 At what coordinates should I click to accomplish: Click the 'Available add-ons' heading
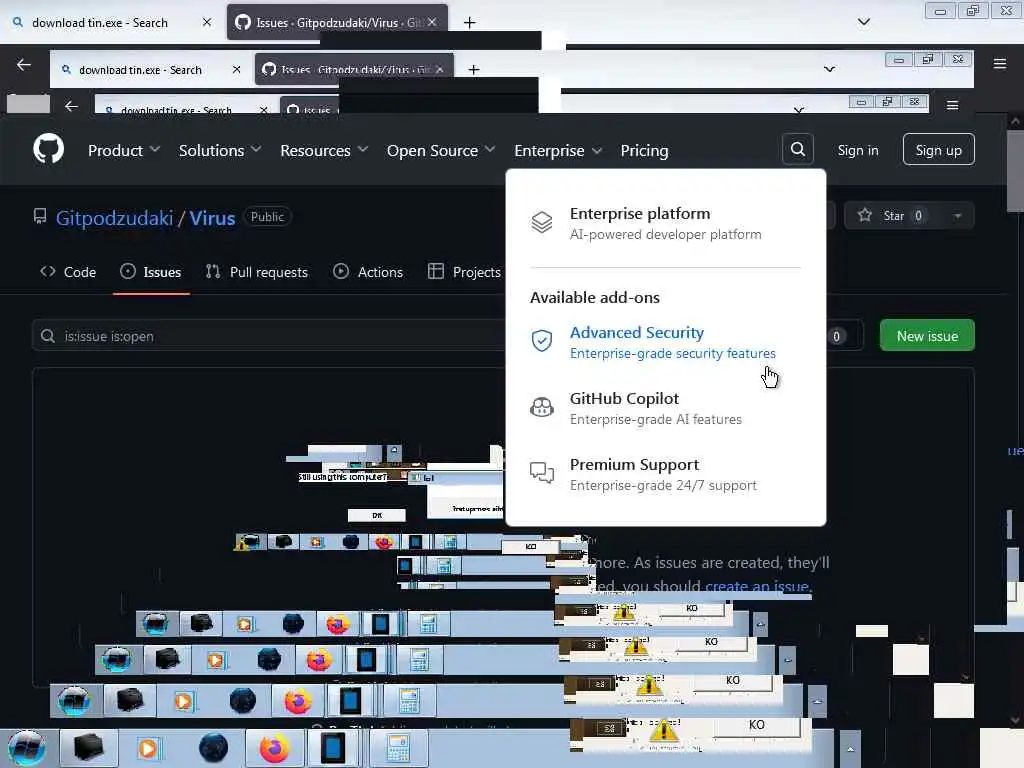pyautogui.click(x=595, y=297)
